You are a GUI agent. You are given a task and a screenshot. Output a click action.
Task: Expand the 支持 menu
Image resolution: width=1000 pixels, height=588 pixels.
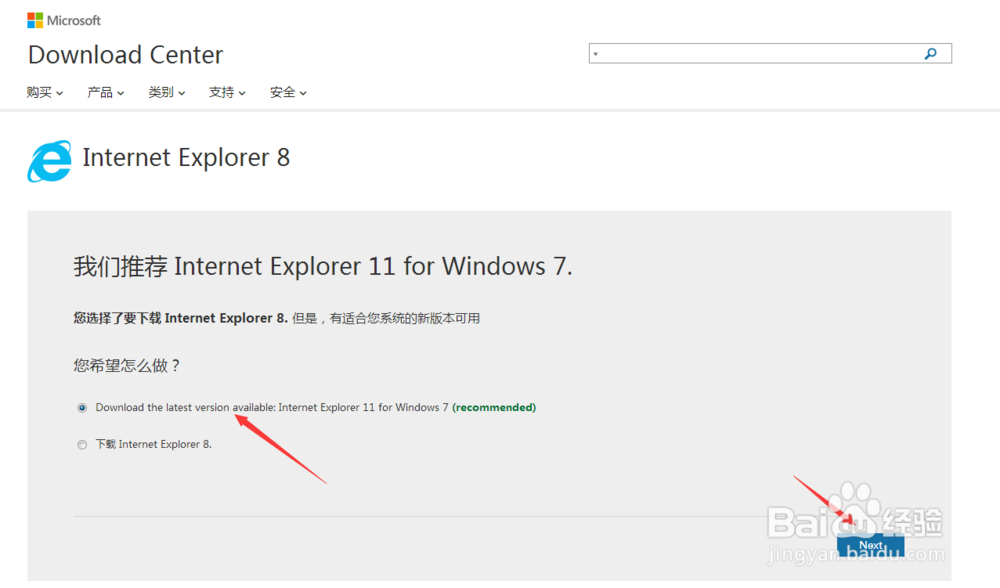coord(227,92)
